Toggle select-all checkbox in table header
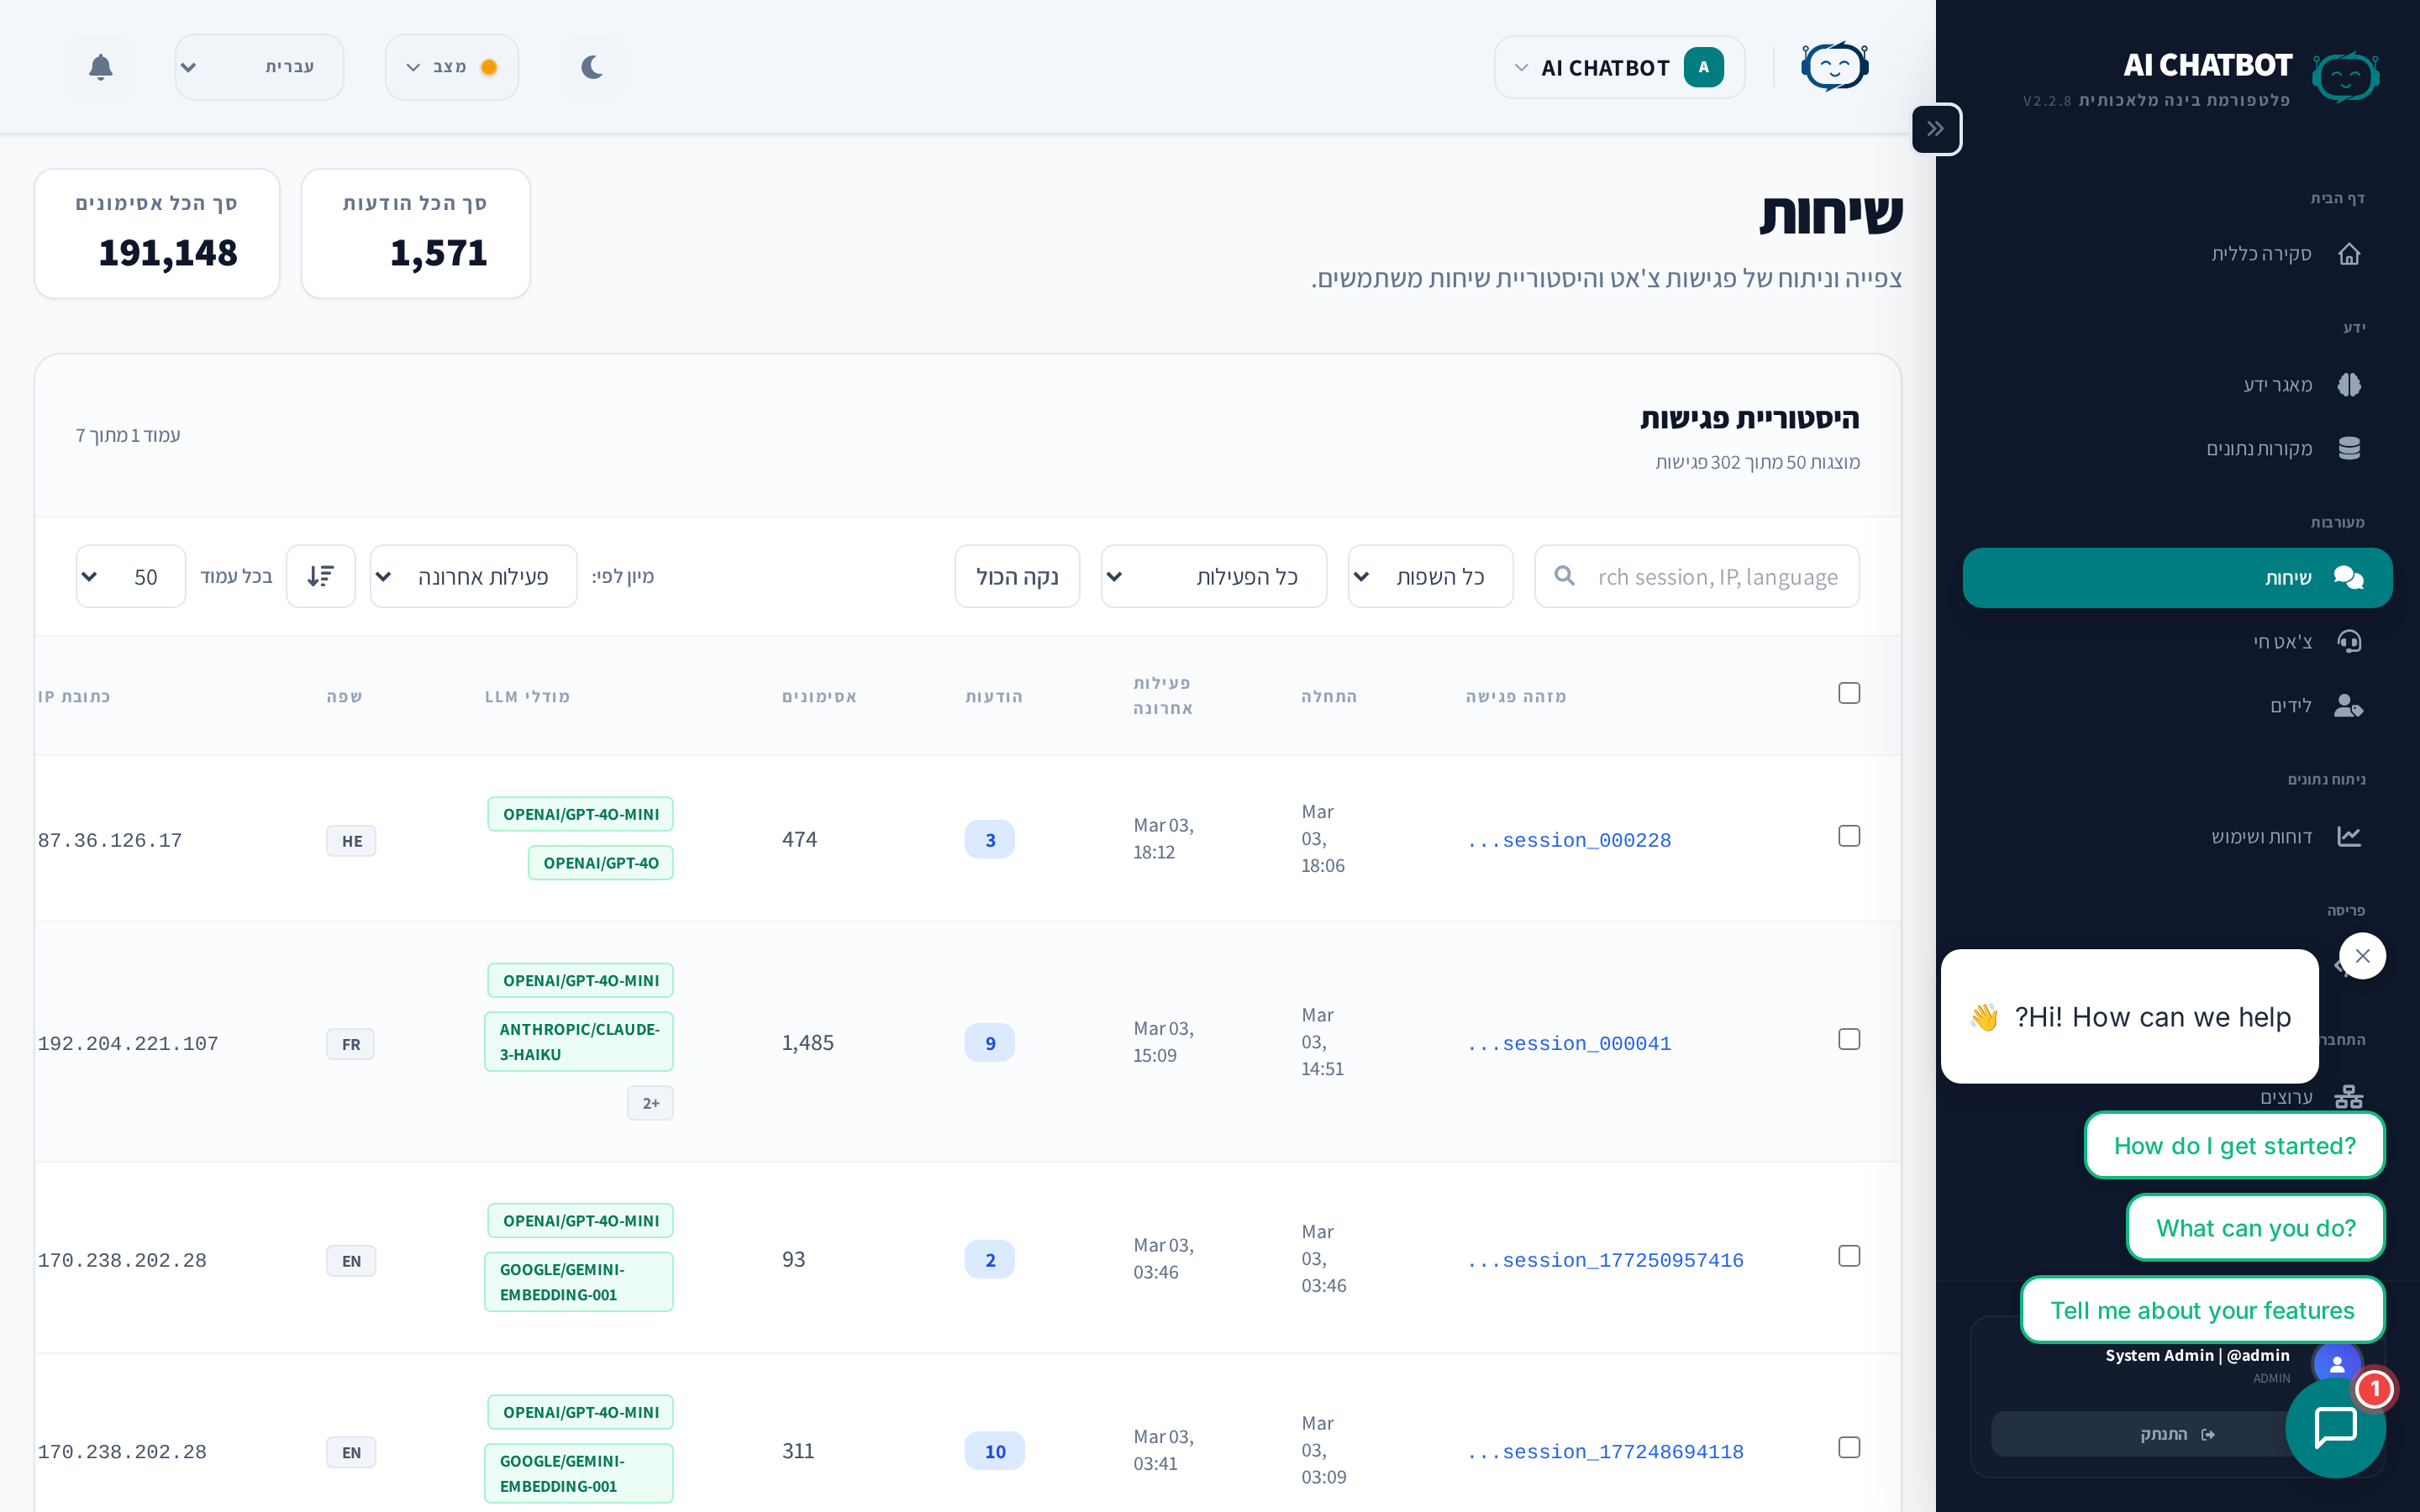The width and height of the screenshot is (2420, 1512). (x=1848, y=693)
